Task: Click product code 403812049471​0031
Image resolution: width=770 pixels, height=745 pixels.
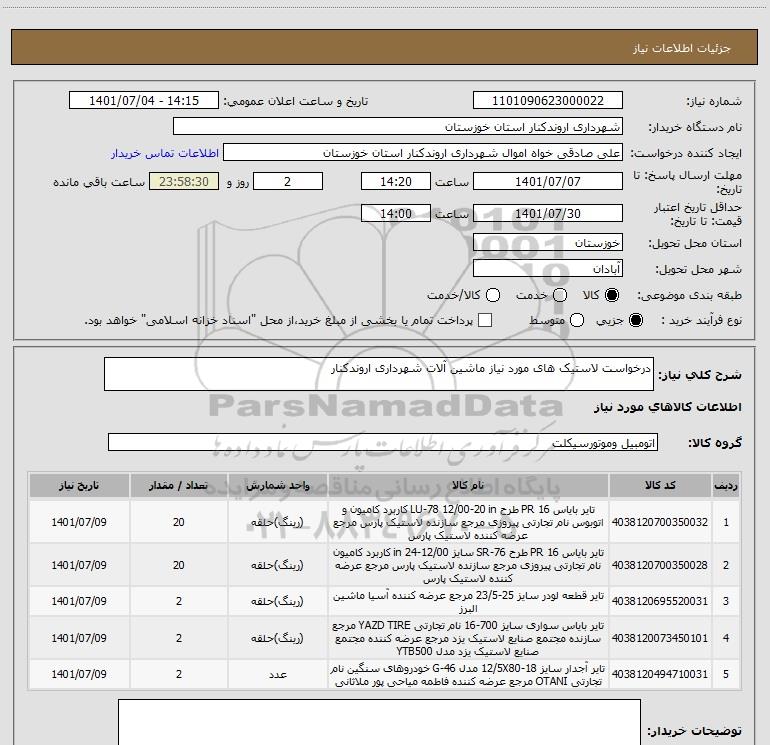Action: (x=660, y=674)
